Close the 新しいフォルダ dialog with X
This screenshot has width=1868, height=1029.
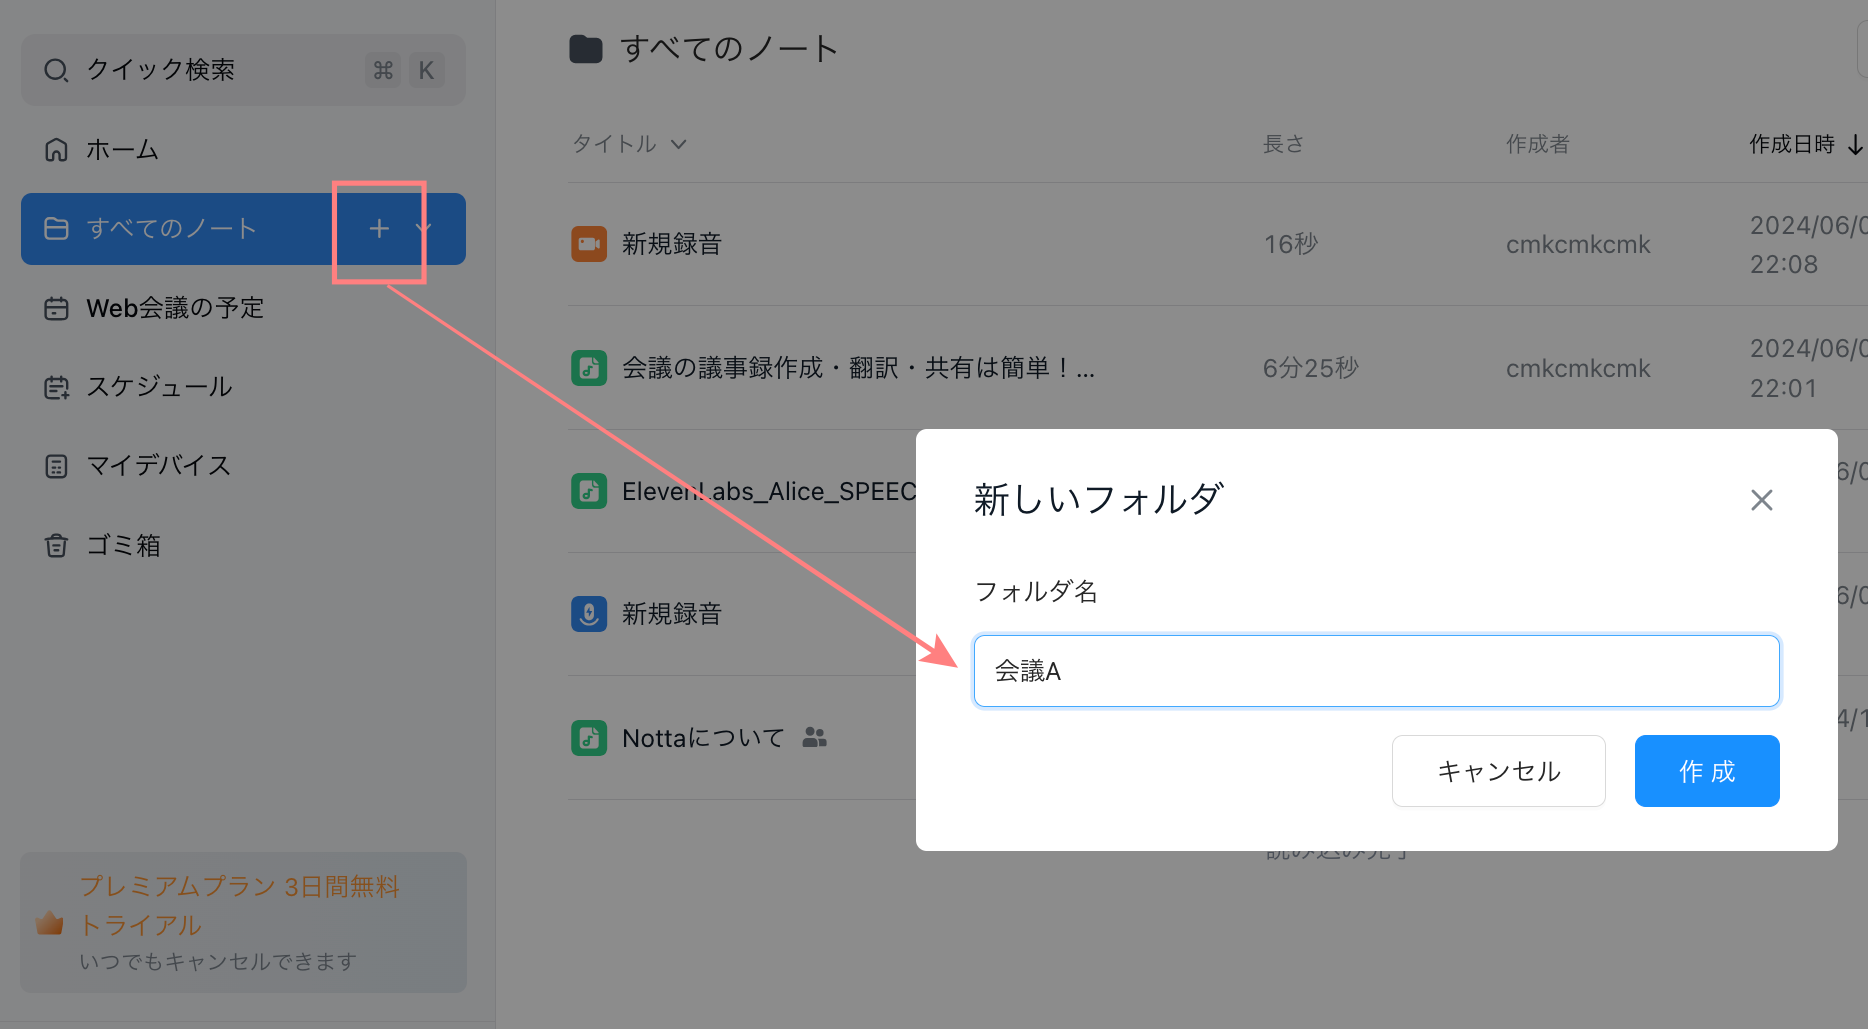click(1761, 500)
